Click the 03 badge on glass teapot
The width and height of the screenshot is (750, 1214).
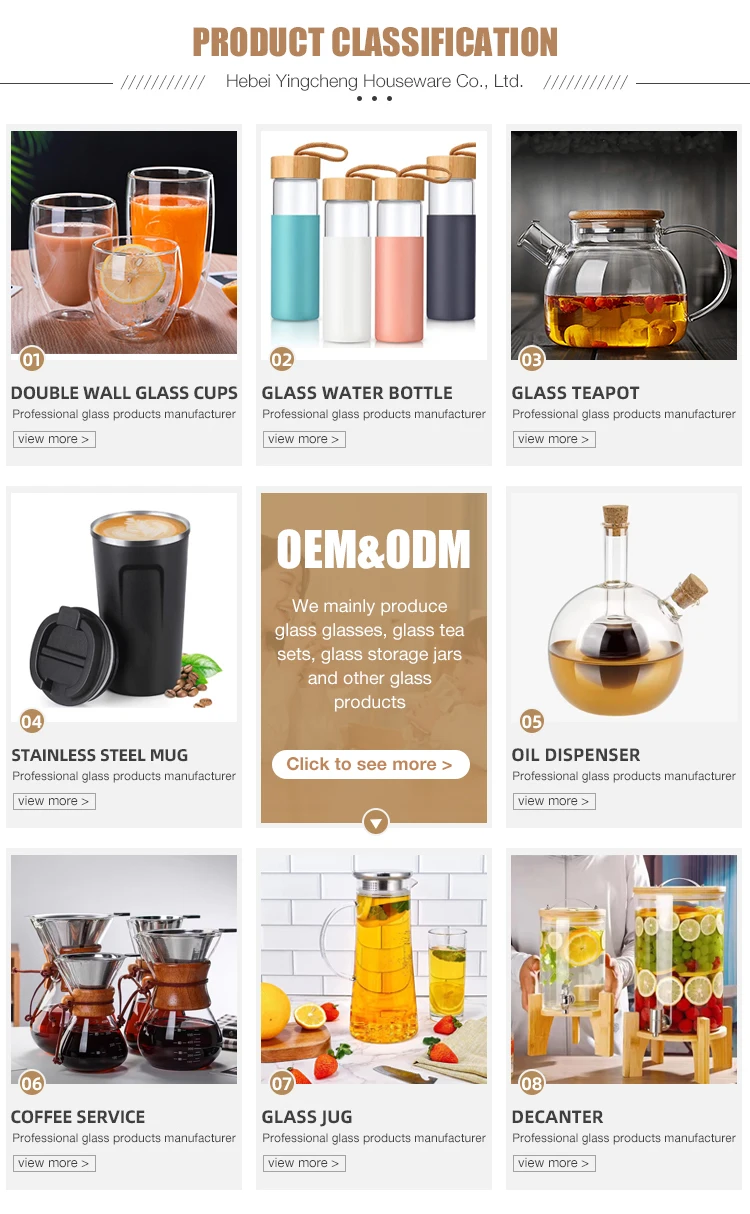coord(532,359)
